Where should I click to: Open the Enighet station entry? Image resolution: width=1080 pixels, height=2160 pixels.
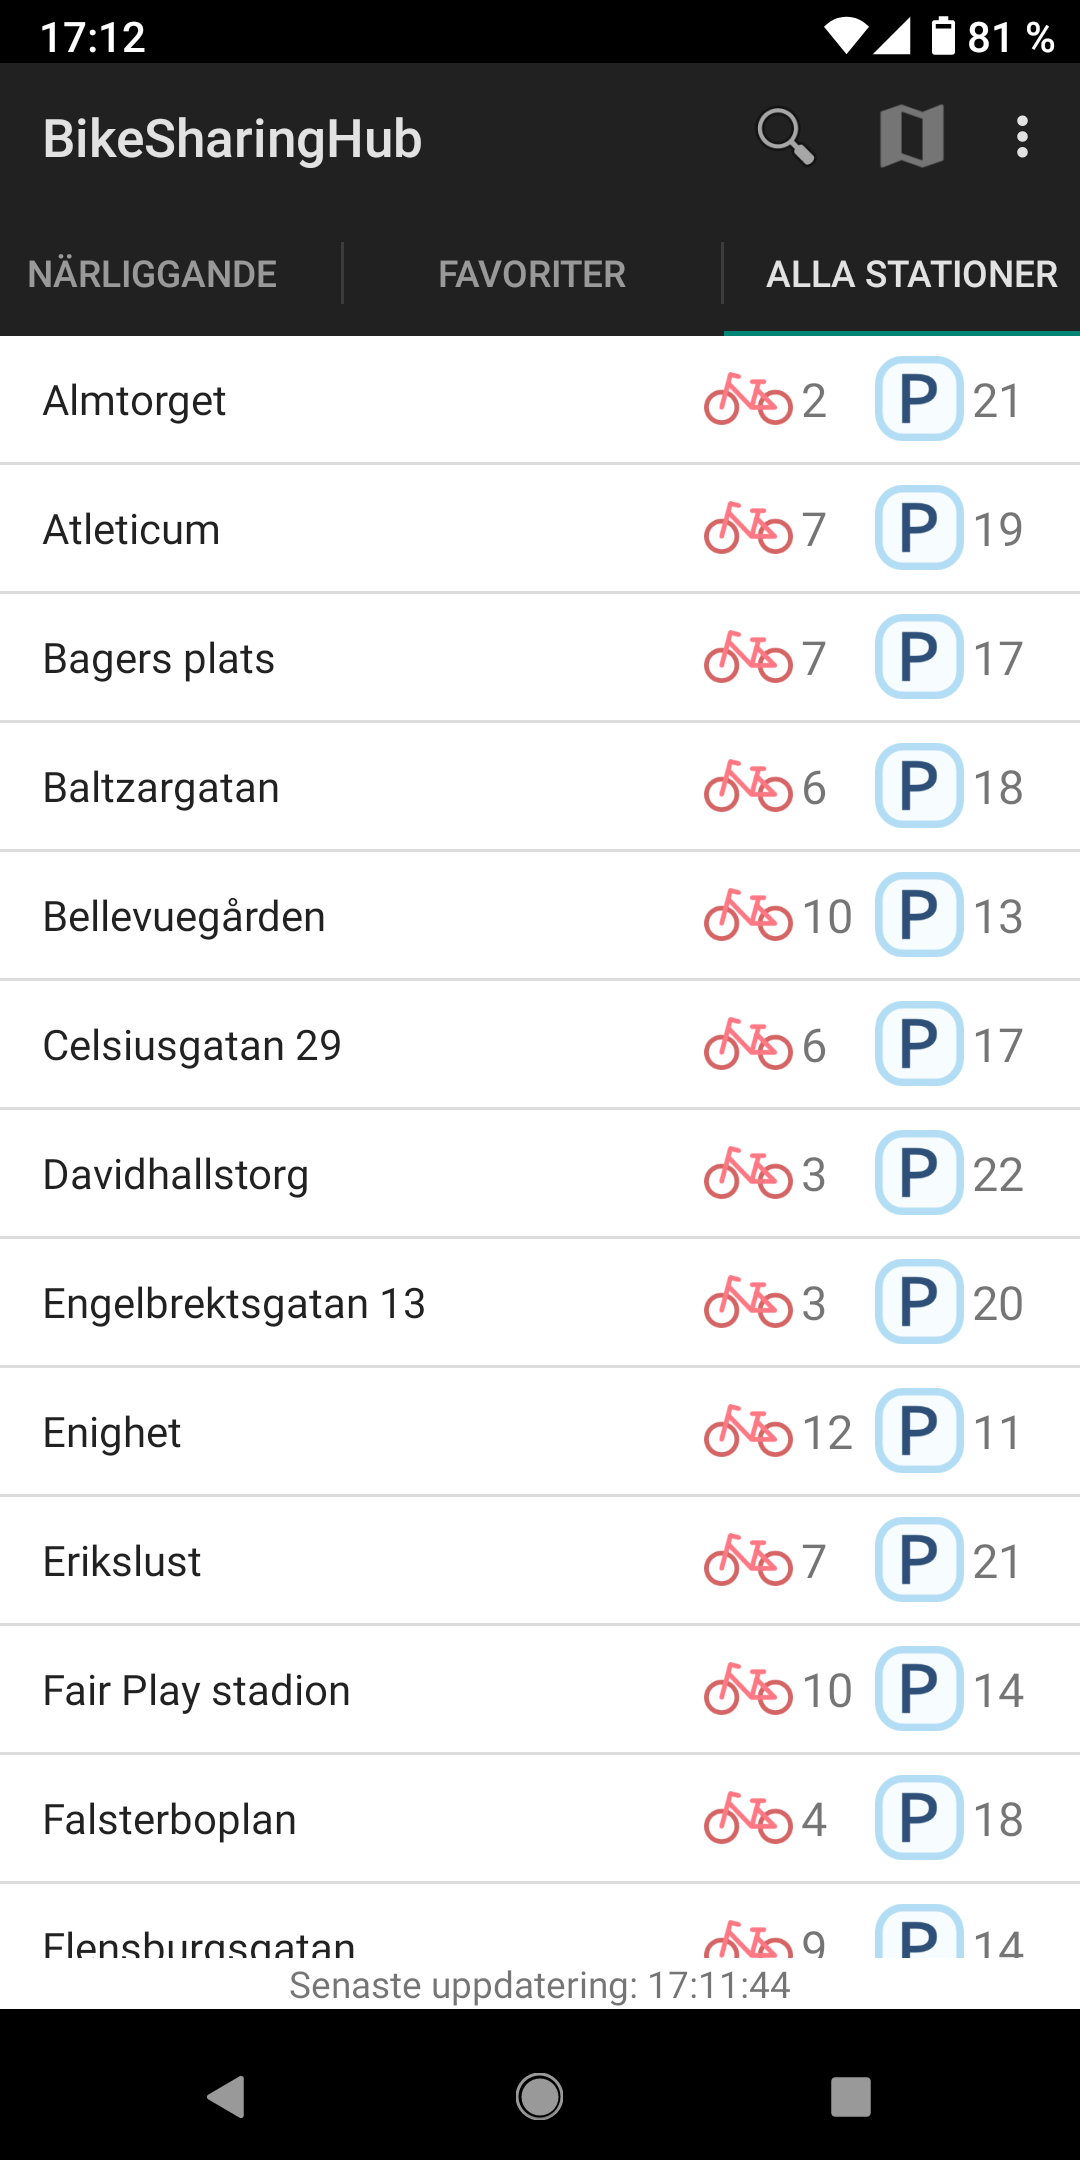[112, 1433]
